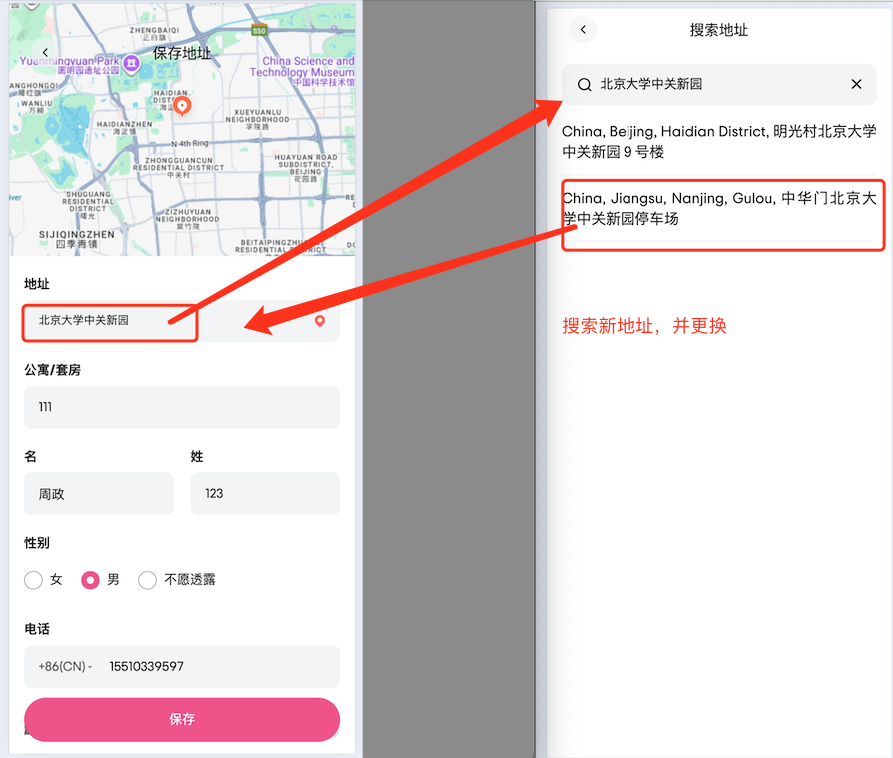Click the back arrow on search address page
893x758 pixels.
point(583,30)
